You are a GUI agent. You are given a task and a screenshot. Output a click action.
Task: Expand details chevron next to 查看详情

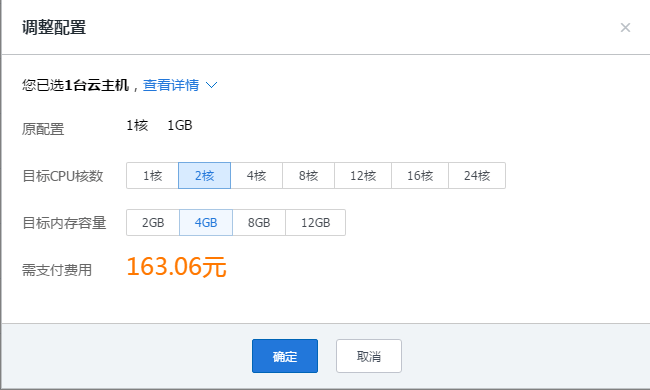click(211, 85)
